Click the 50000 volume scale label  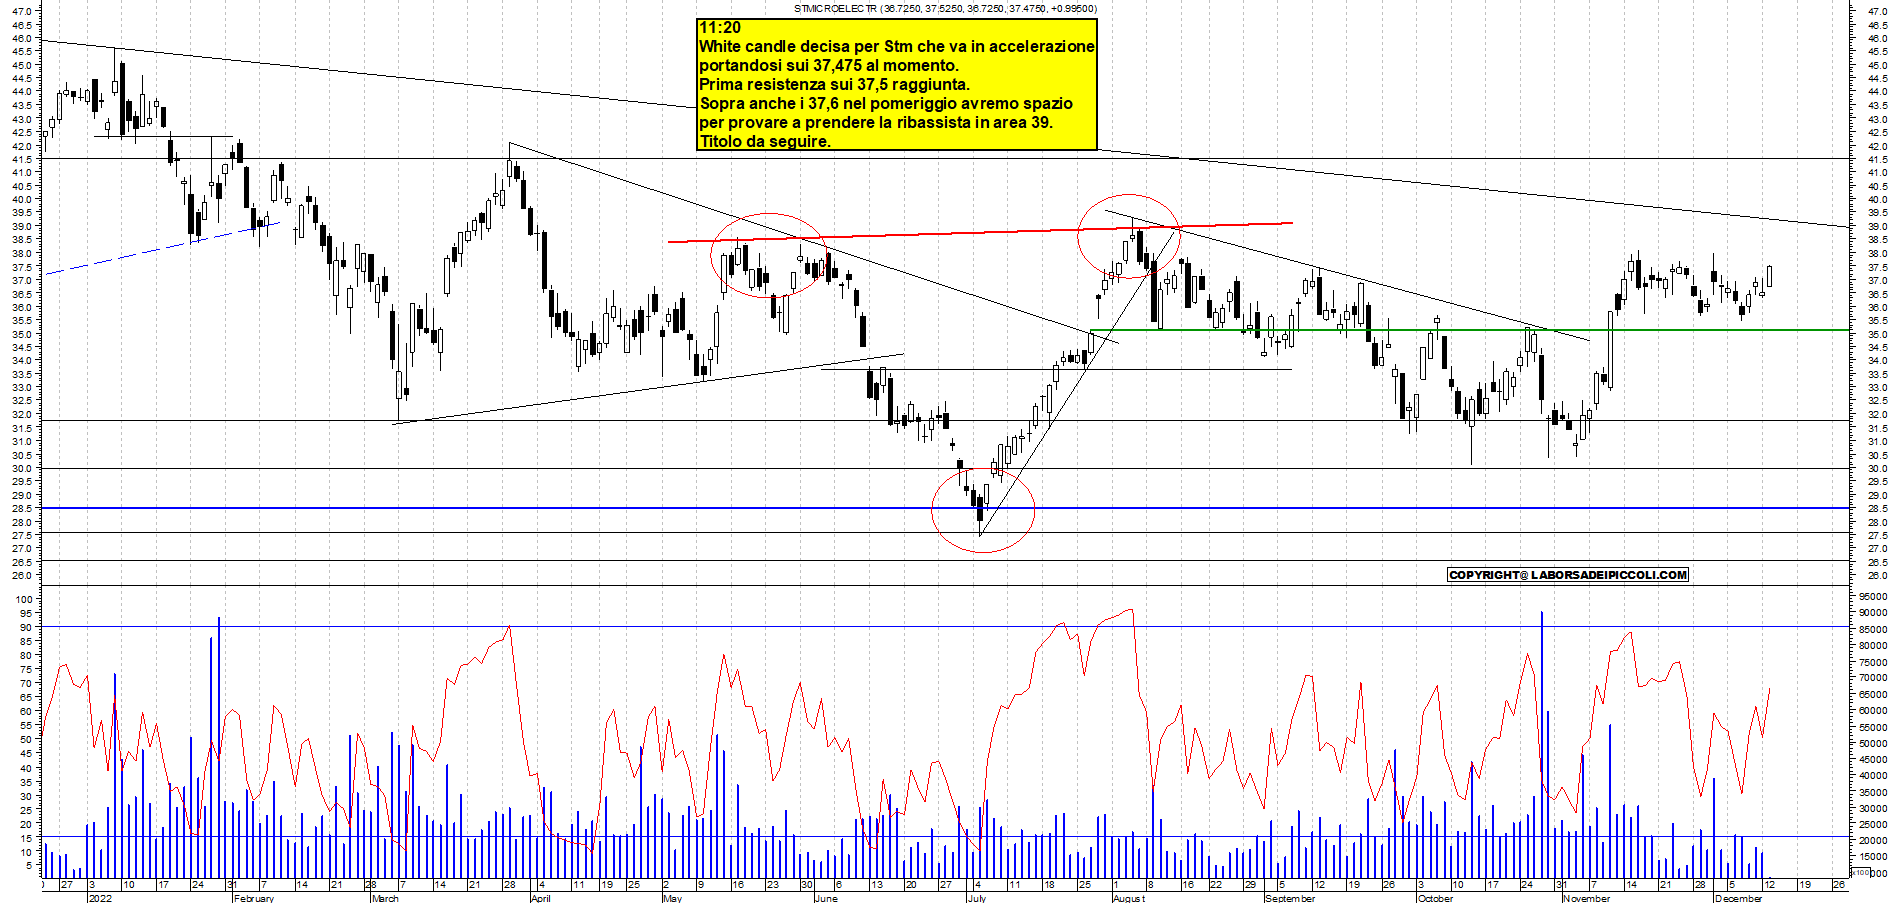click(1873, 743)
